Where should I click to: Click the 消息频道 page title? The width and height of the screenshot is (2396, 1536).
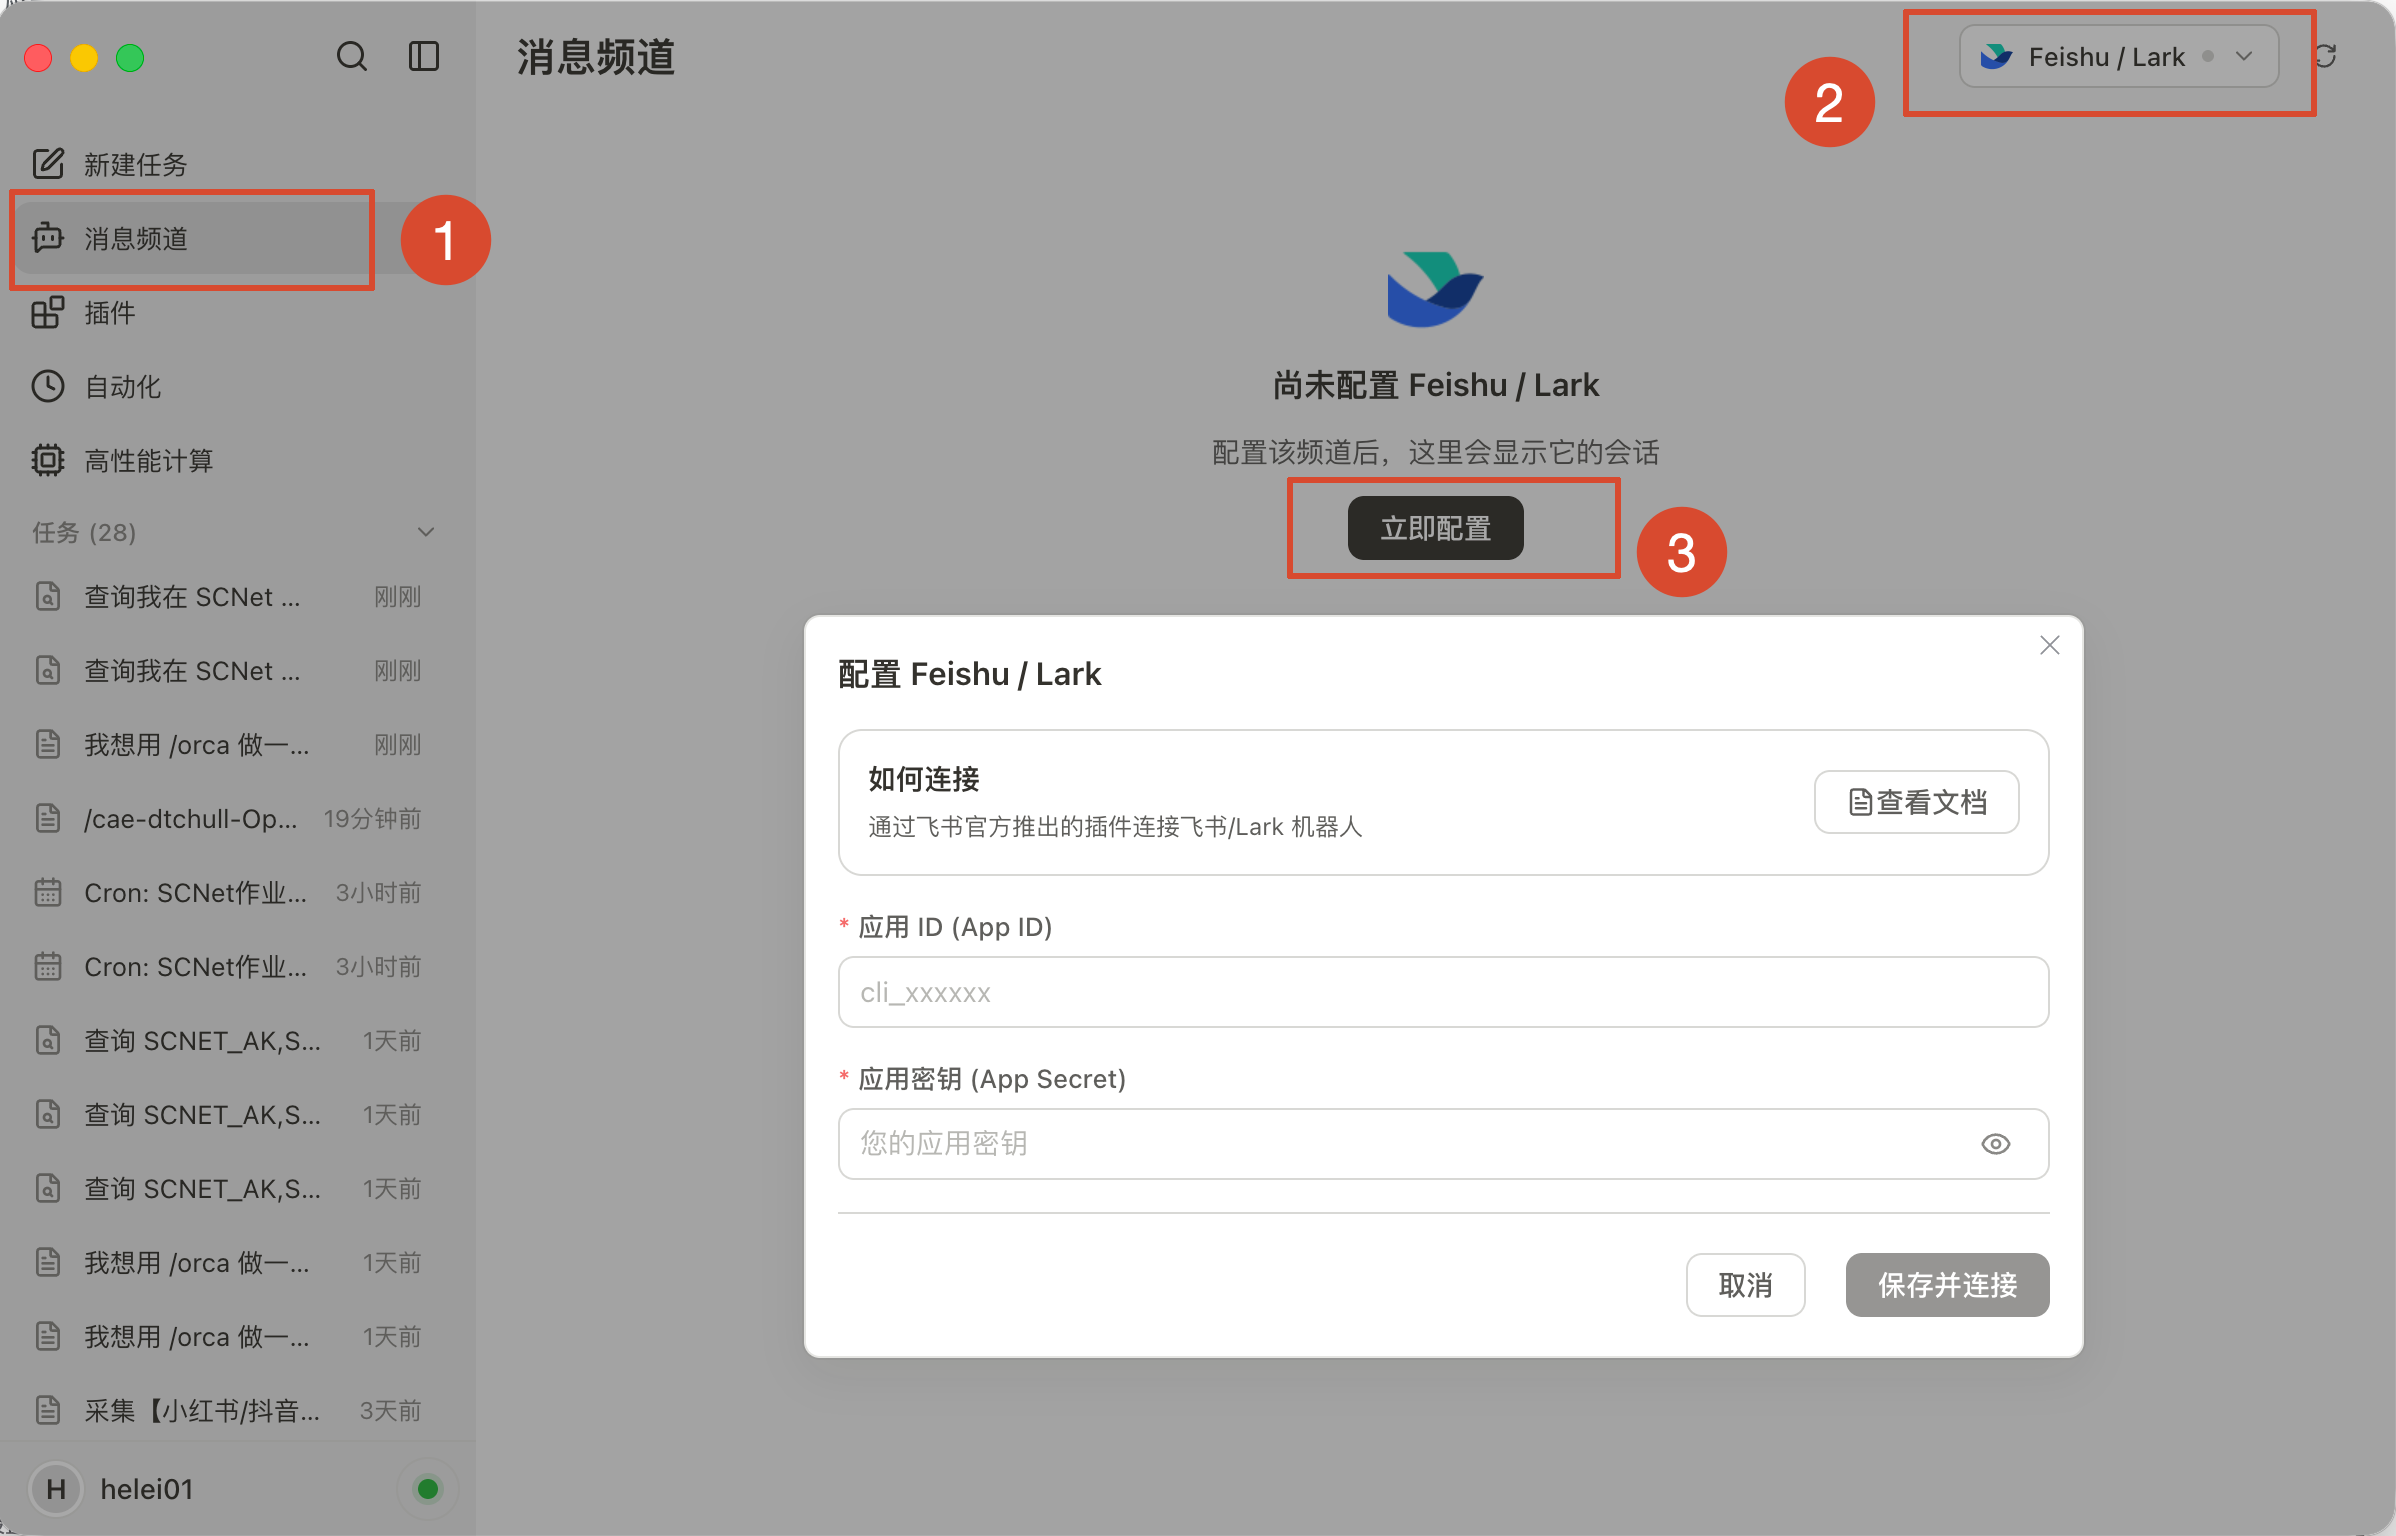[596, 57]
